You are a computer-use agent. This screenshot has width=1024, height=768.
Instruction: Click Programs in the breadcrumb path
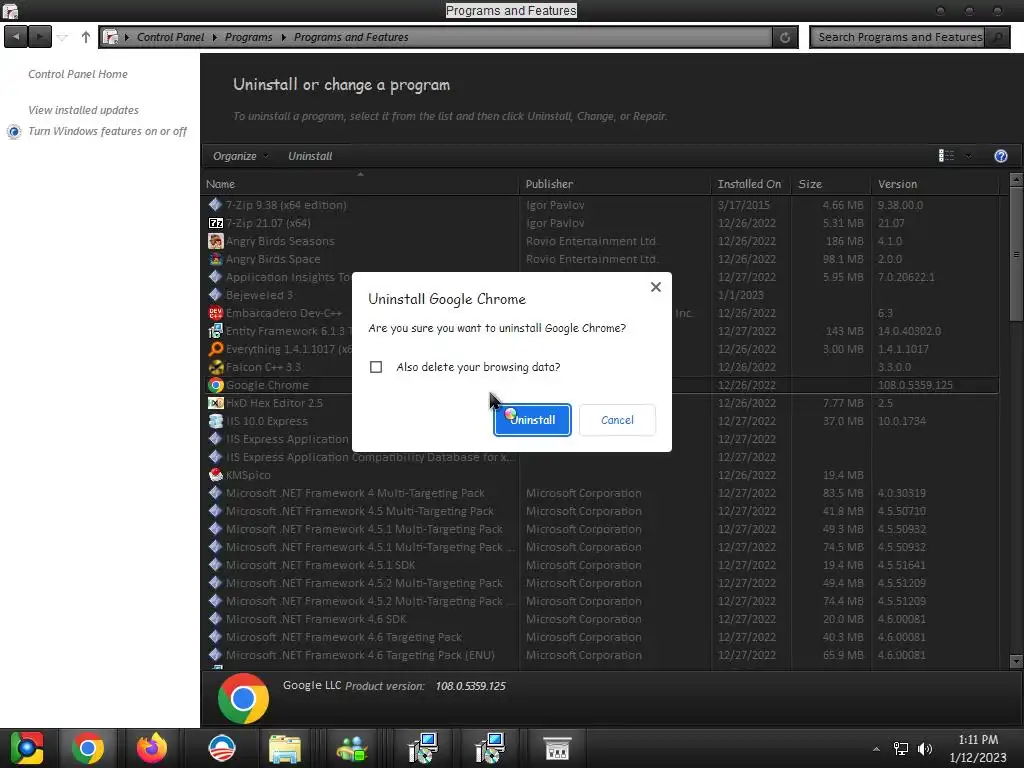(x=248, y=37)
